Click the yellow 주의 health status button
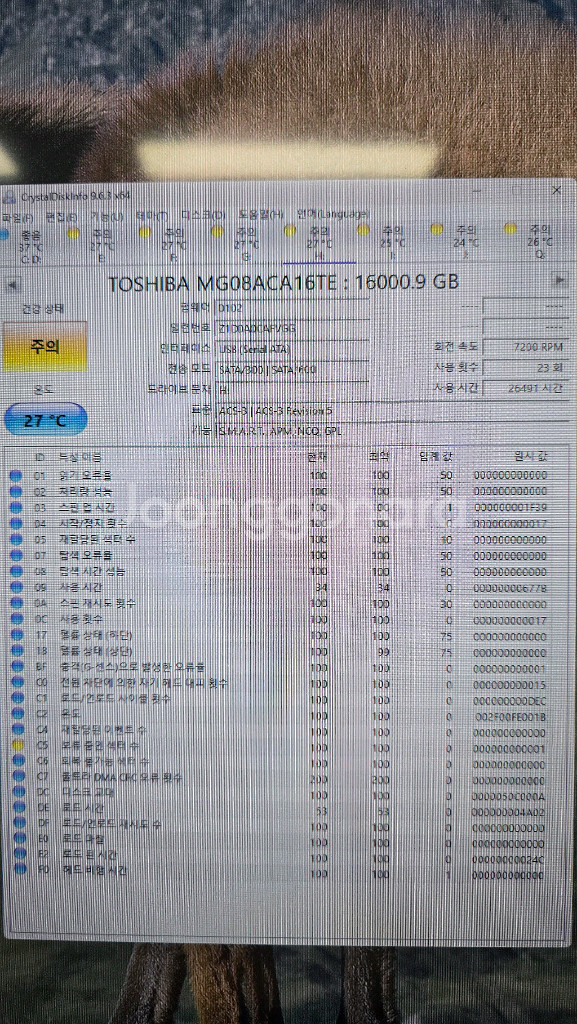The image size is (577, 1024). [x=44, y=346]
